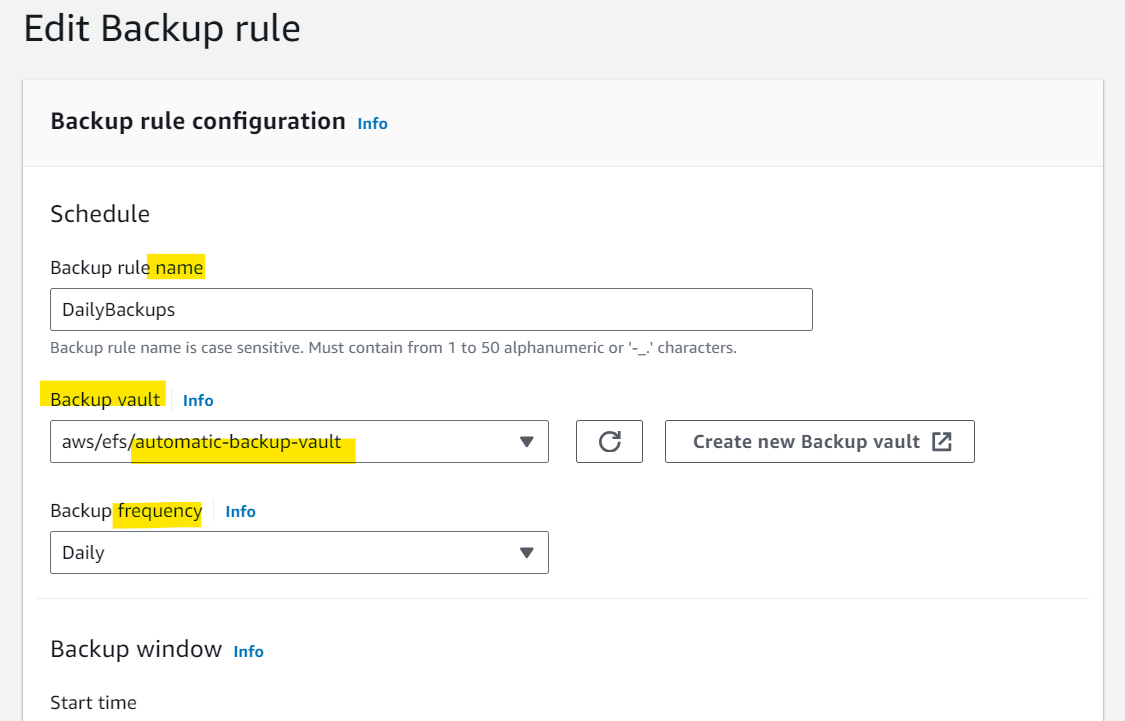This screenshot has width=1125, height=721.
Task: Open the Daily frequency dropdown
Action: click(299, 552)
